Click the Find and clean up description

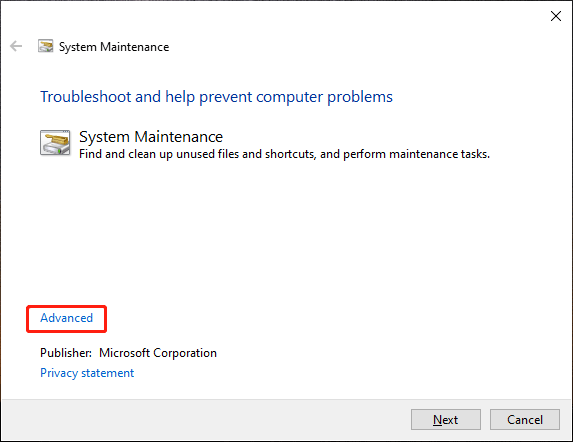tap(284, 154)
